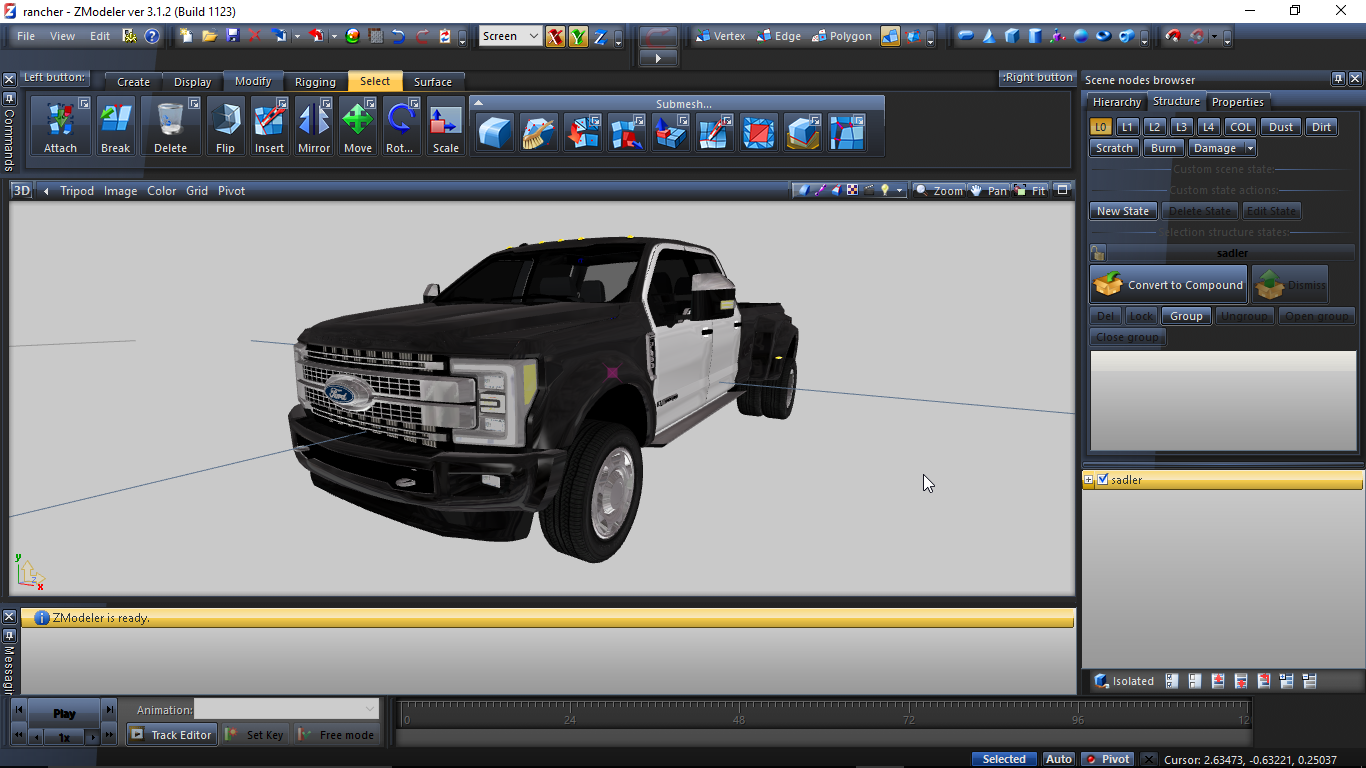Pick the Scale tool
Screen dimensions: 1366x768
click(445, 126)
